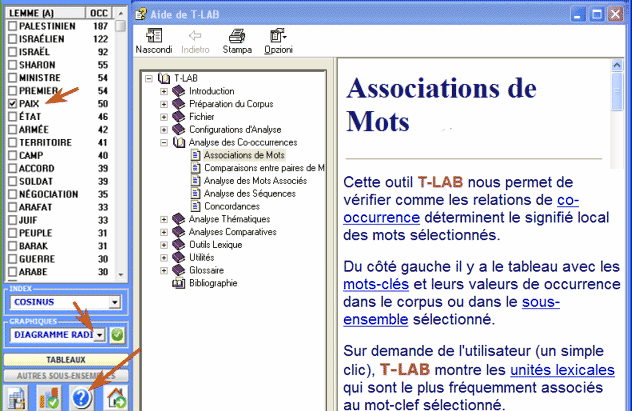
Task: Open Comparaisons entre paires topic
Action: coord(264,168)
